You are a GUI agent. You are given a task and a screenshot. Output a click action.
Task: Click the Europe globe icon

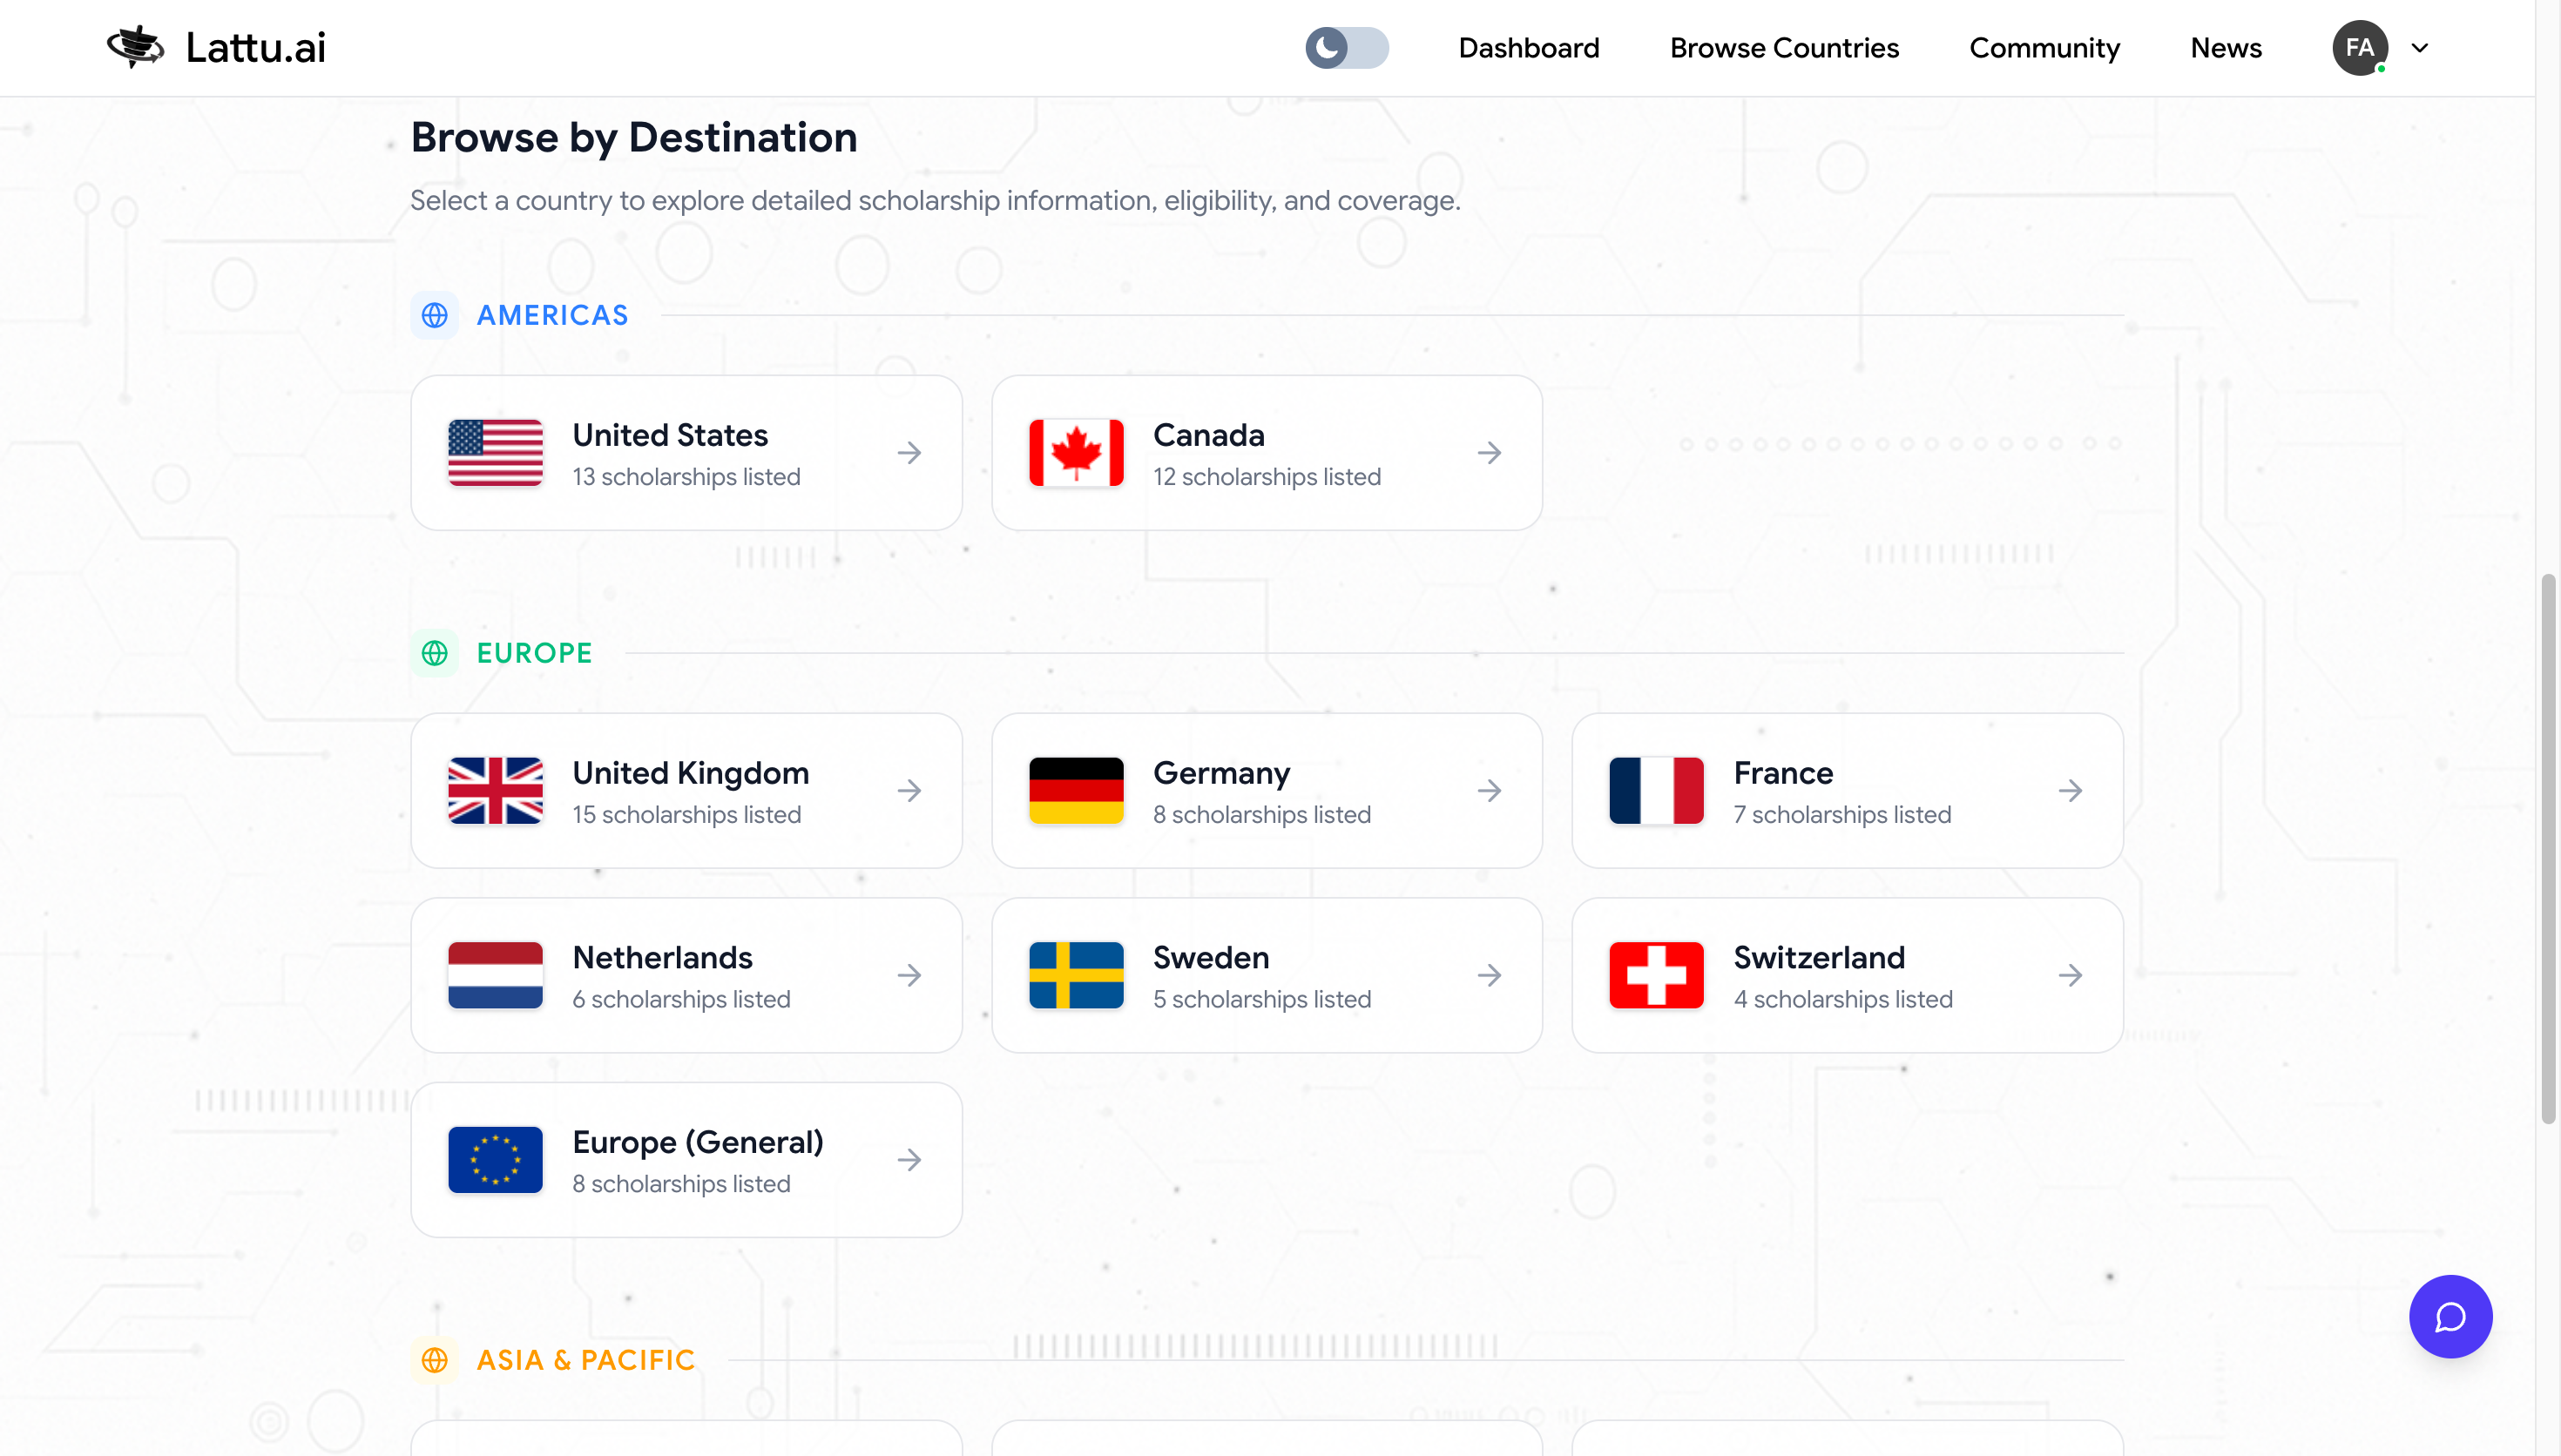[x=434, y=653]
